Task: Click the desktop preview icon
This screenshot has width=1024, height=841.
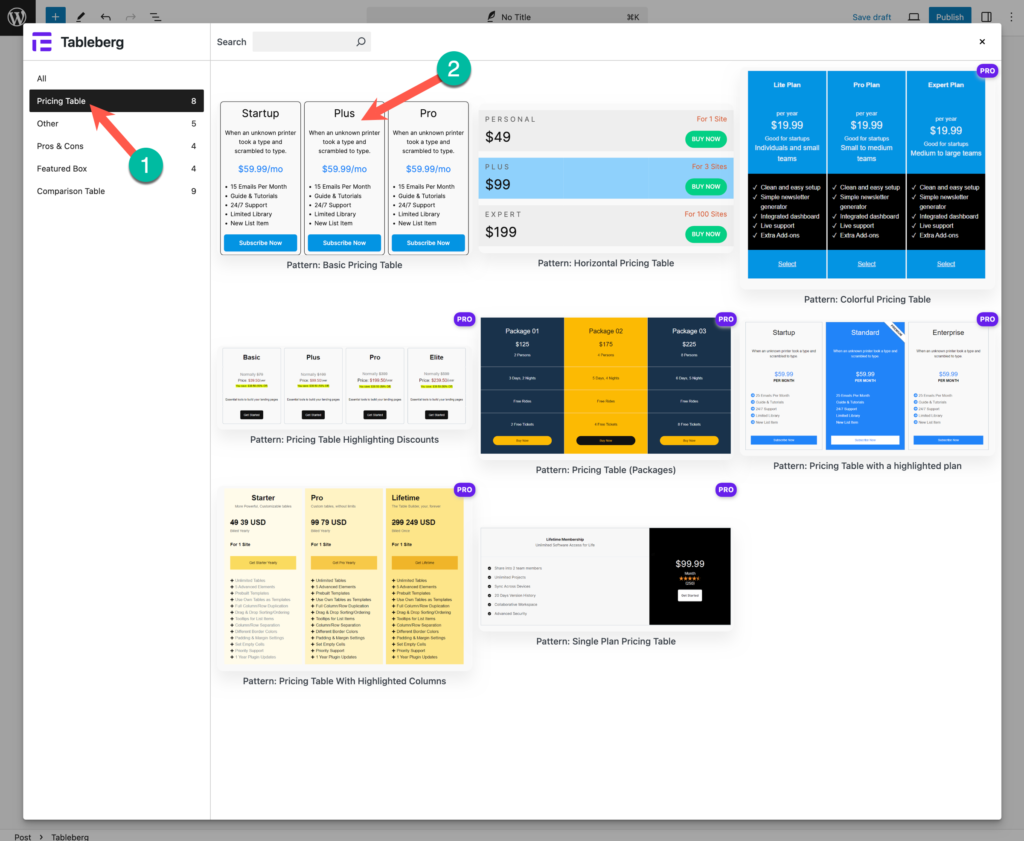Action: click(913, 17)
